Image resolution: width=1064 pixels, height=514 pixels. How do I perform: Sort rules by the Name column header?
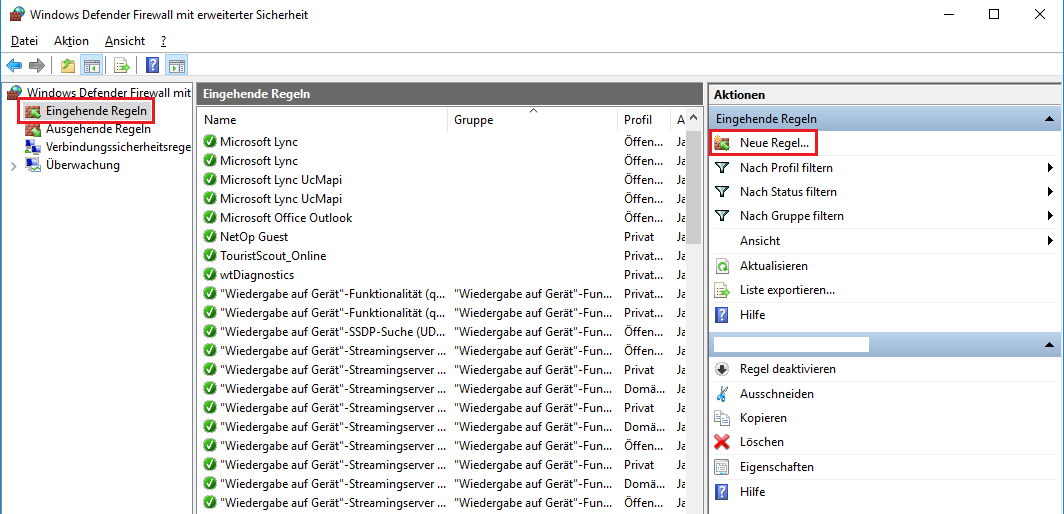pyautogui.click(x=323, y=120)
